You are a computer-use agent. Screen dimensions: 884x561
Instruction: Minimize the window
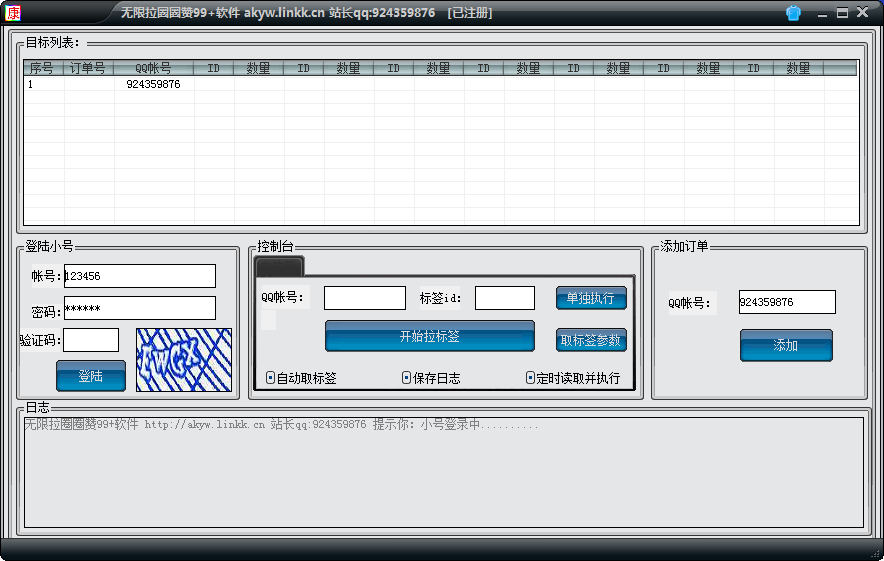[822, 13]
